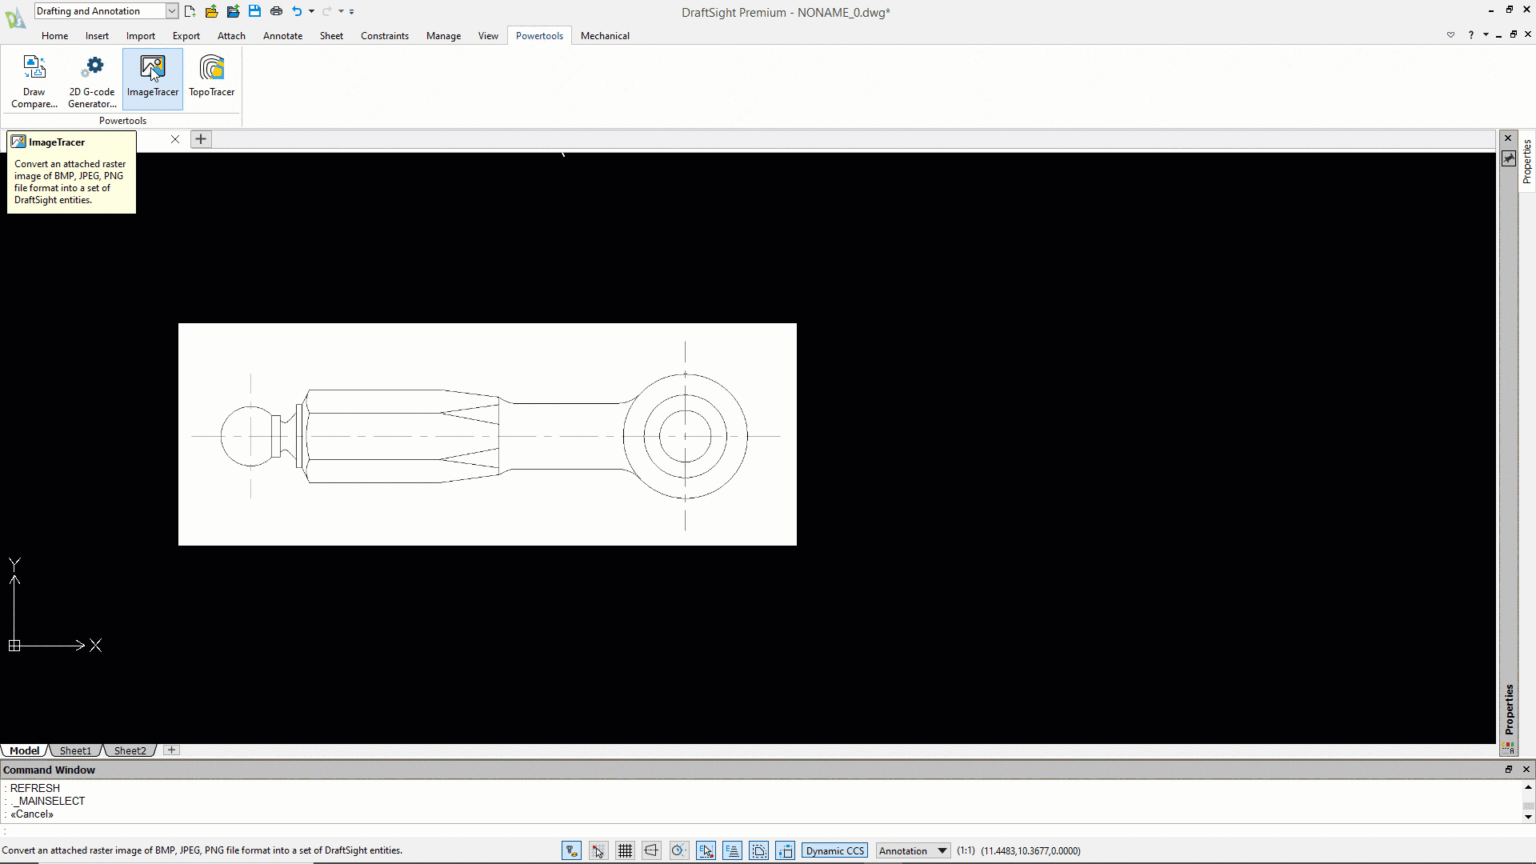The height and width of the screenshot is (864, 1536).
Task: Click the Dynamic CCS button
Action: coord(834,850)
